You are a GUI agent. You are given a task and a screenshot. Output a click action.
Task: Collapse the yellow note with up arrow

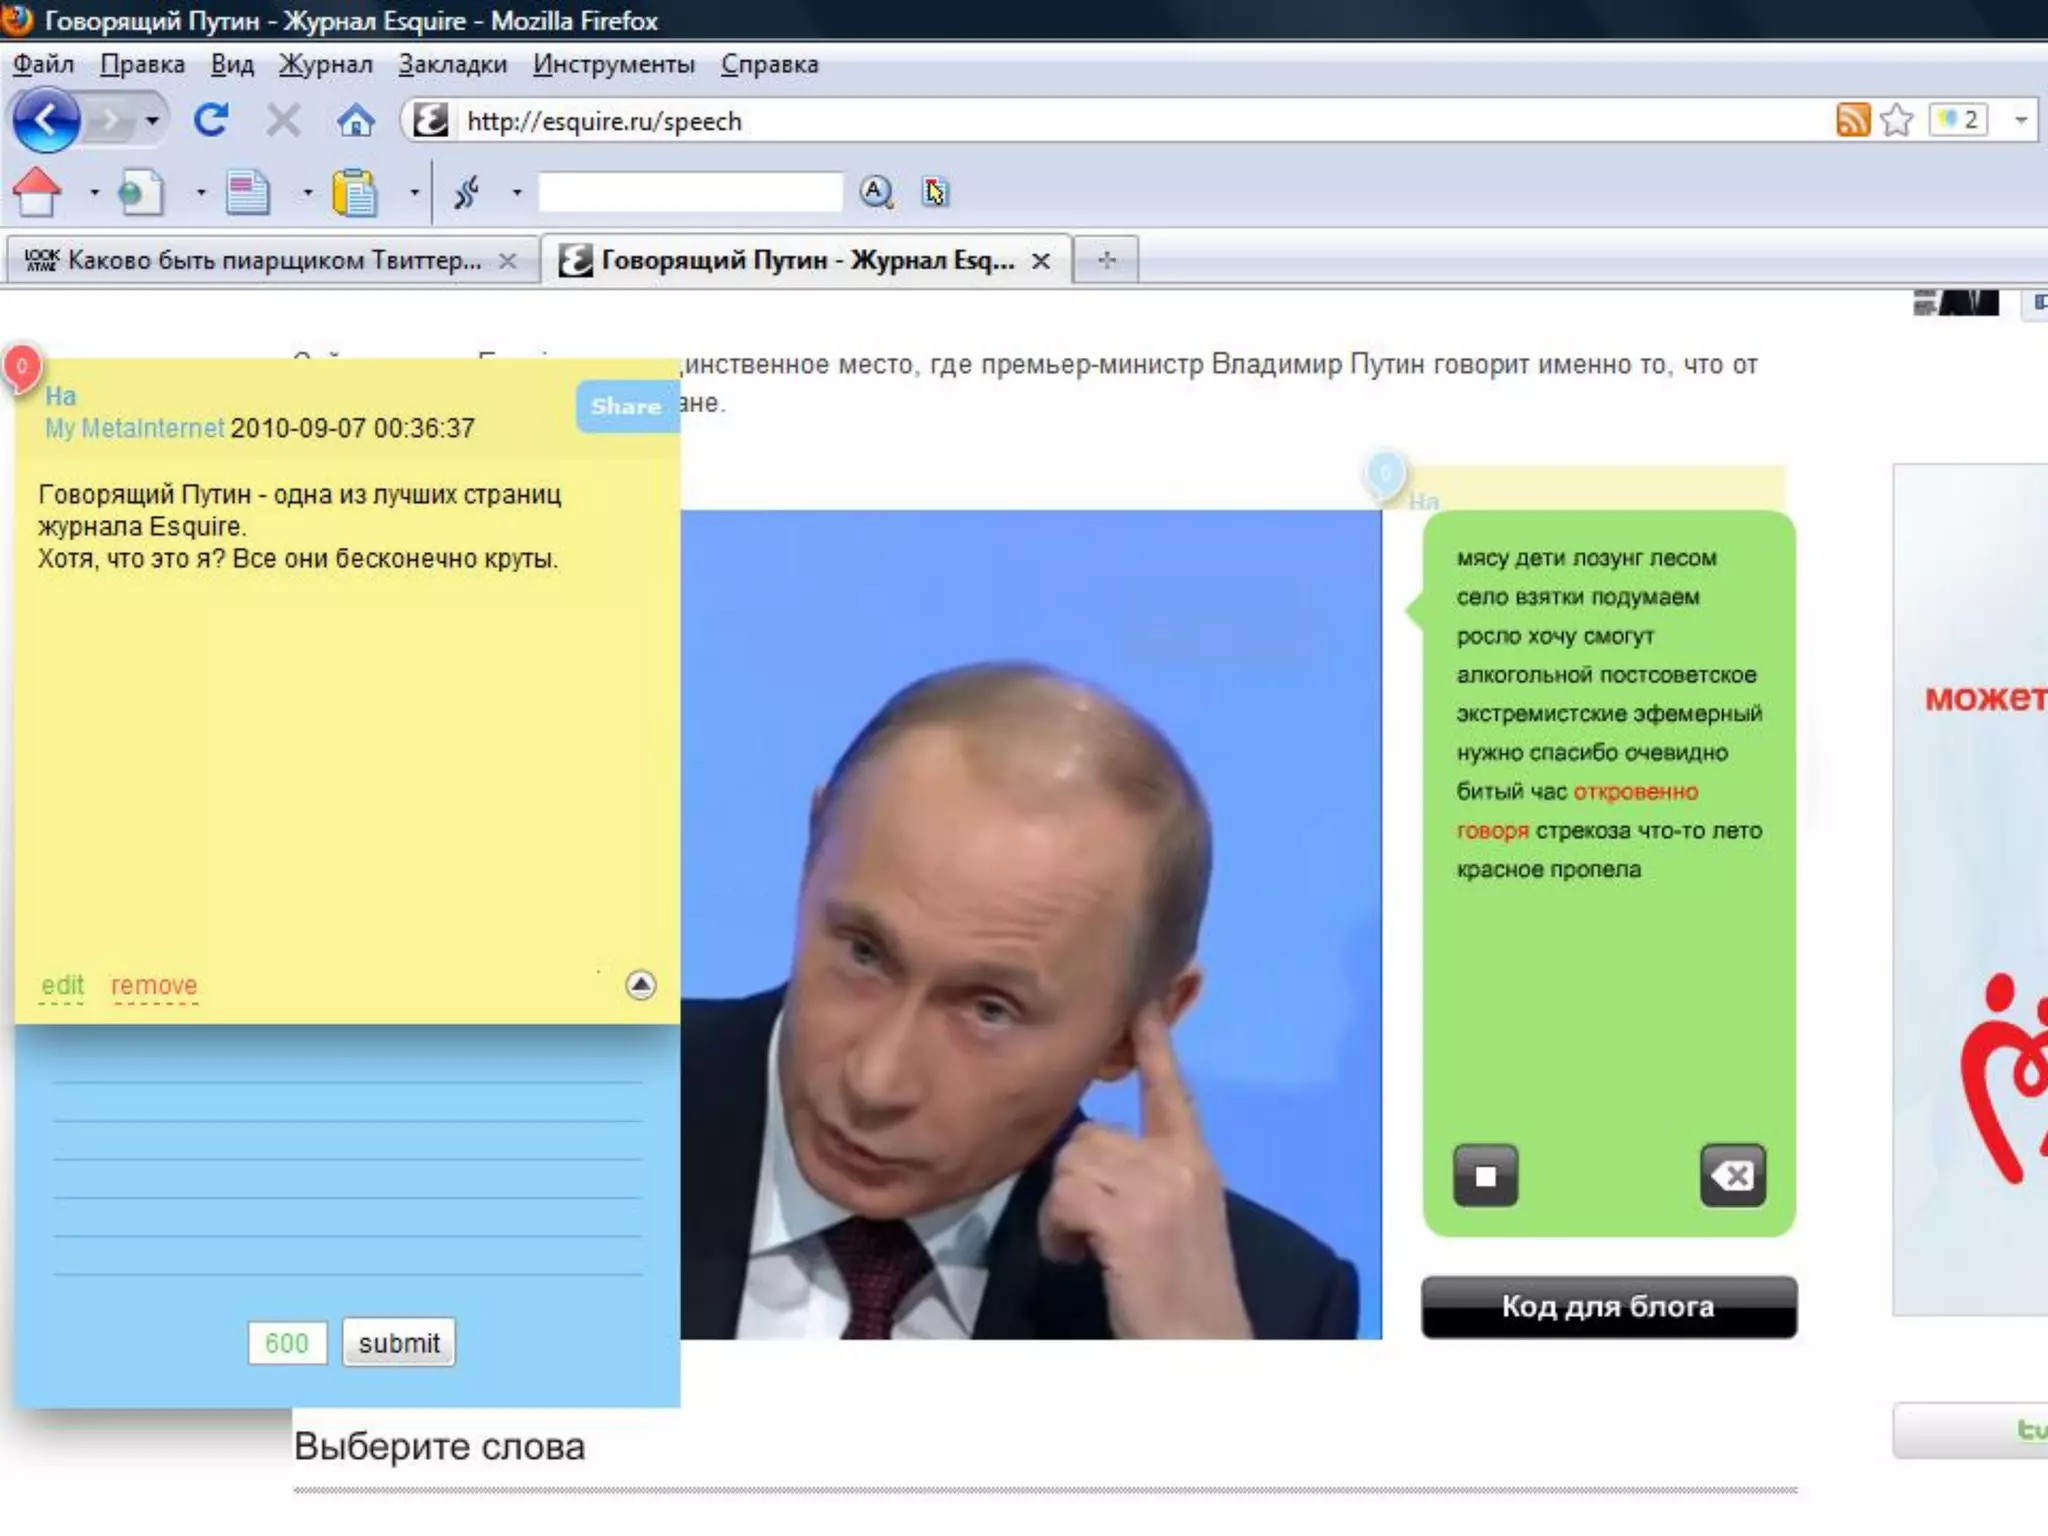pyautogui.click(x=640, y=985)
